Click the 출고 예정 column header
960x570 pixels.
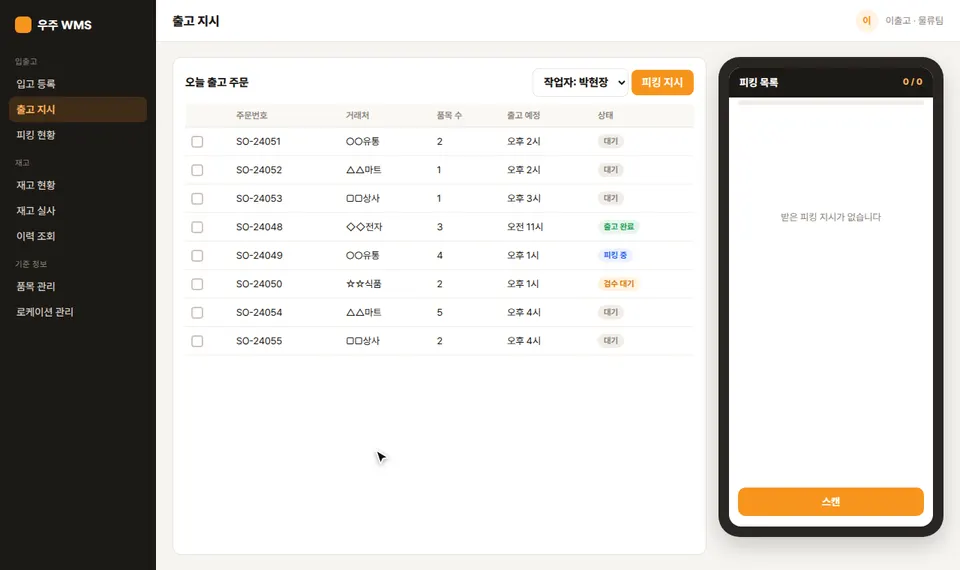[x=523, y=115]
